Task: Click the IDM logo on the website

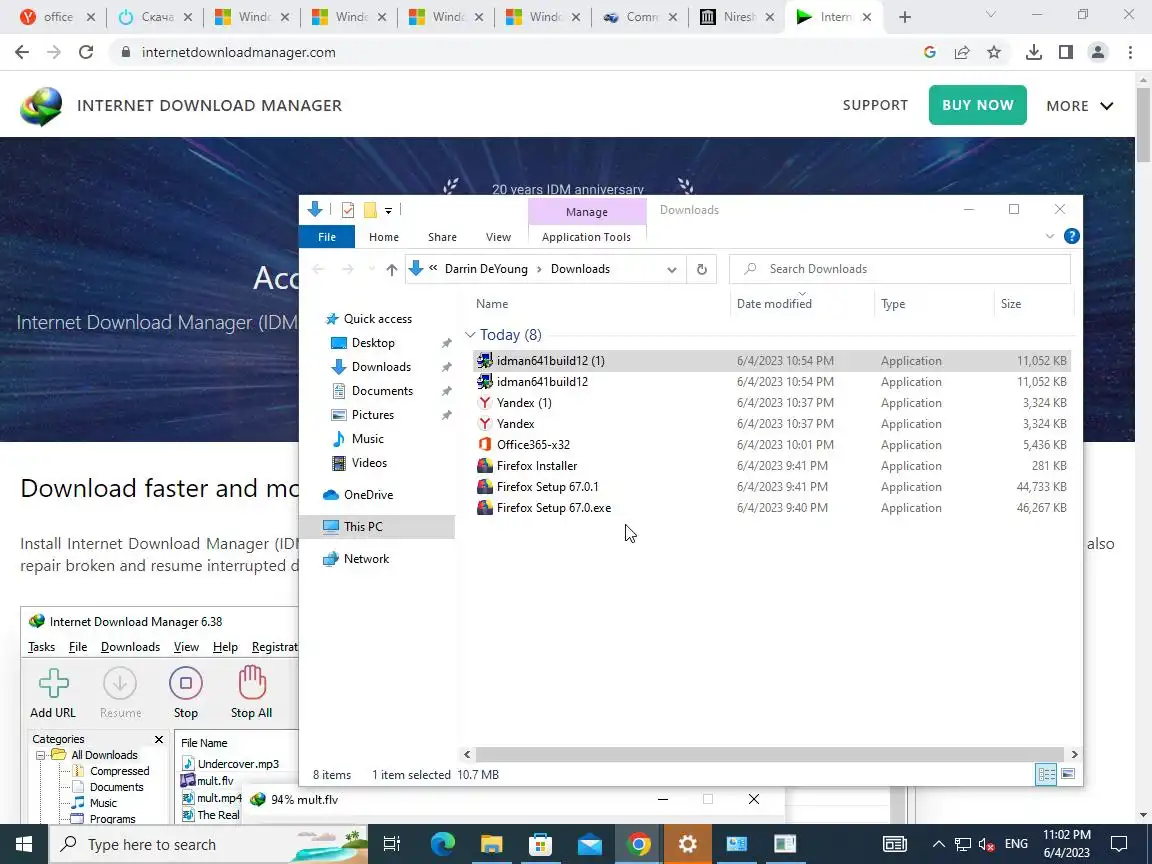Action: (41, 107)
